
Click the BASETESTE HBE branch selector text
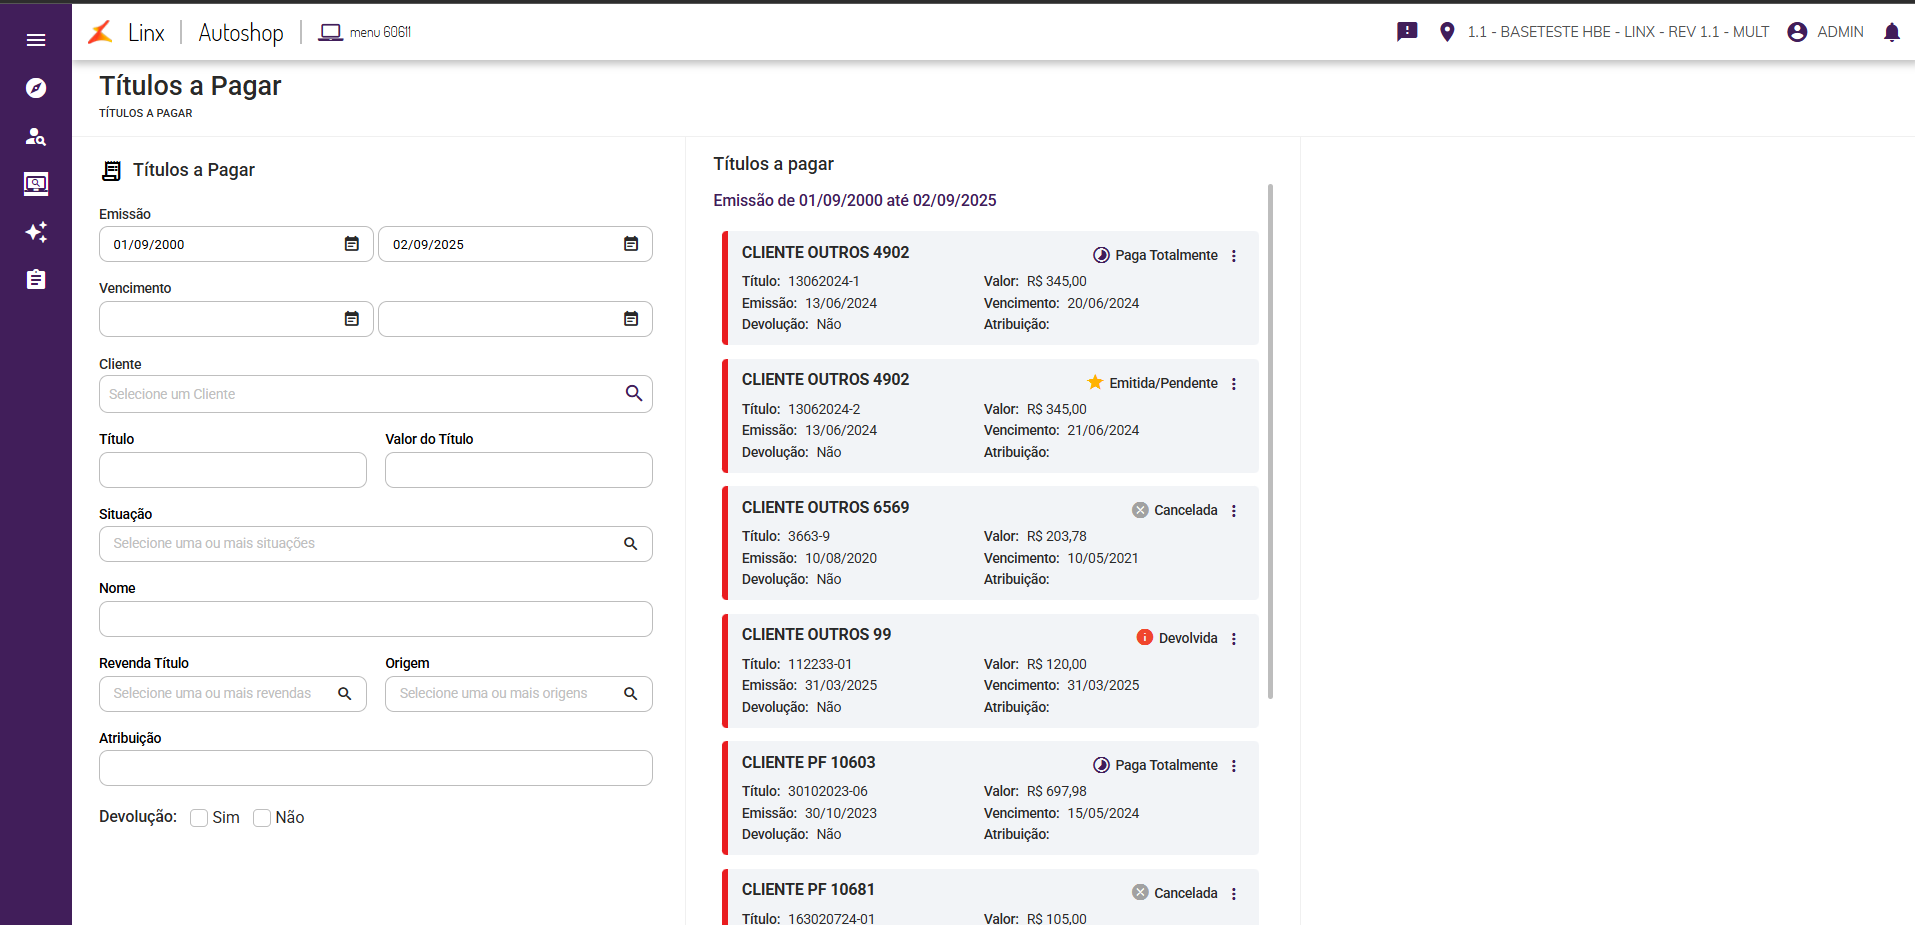click(x=1618, y=32)
